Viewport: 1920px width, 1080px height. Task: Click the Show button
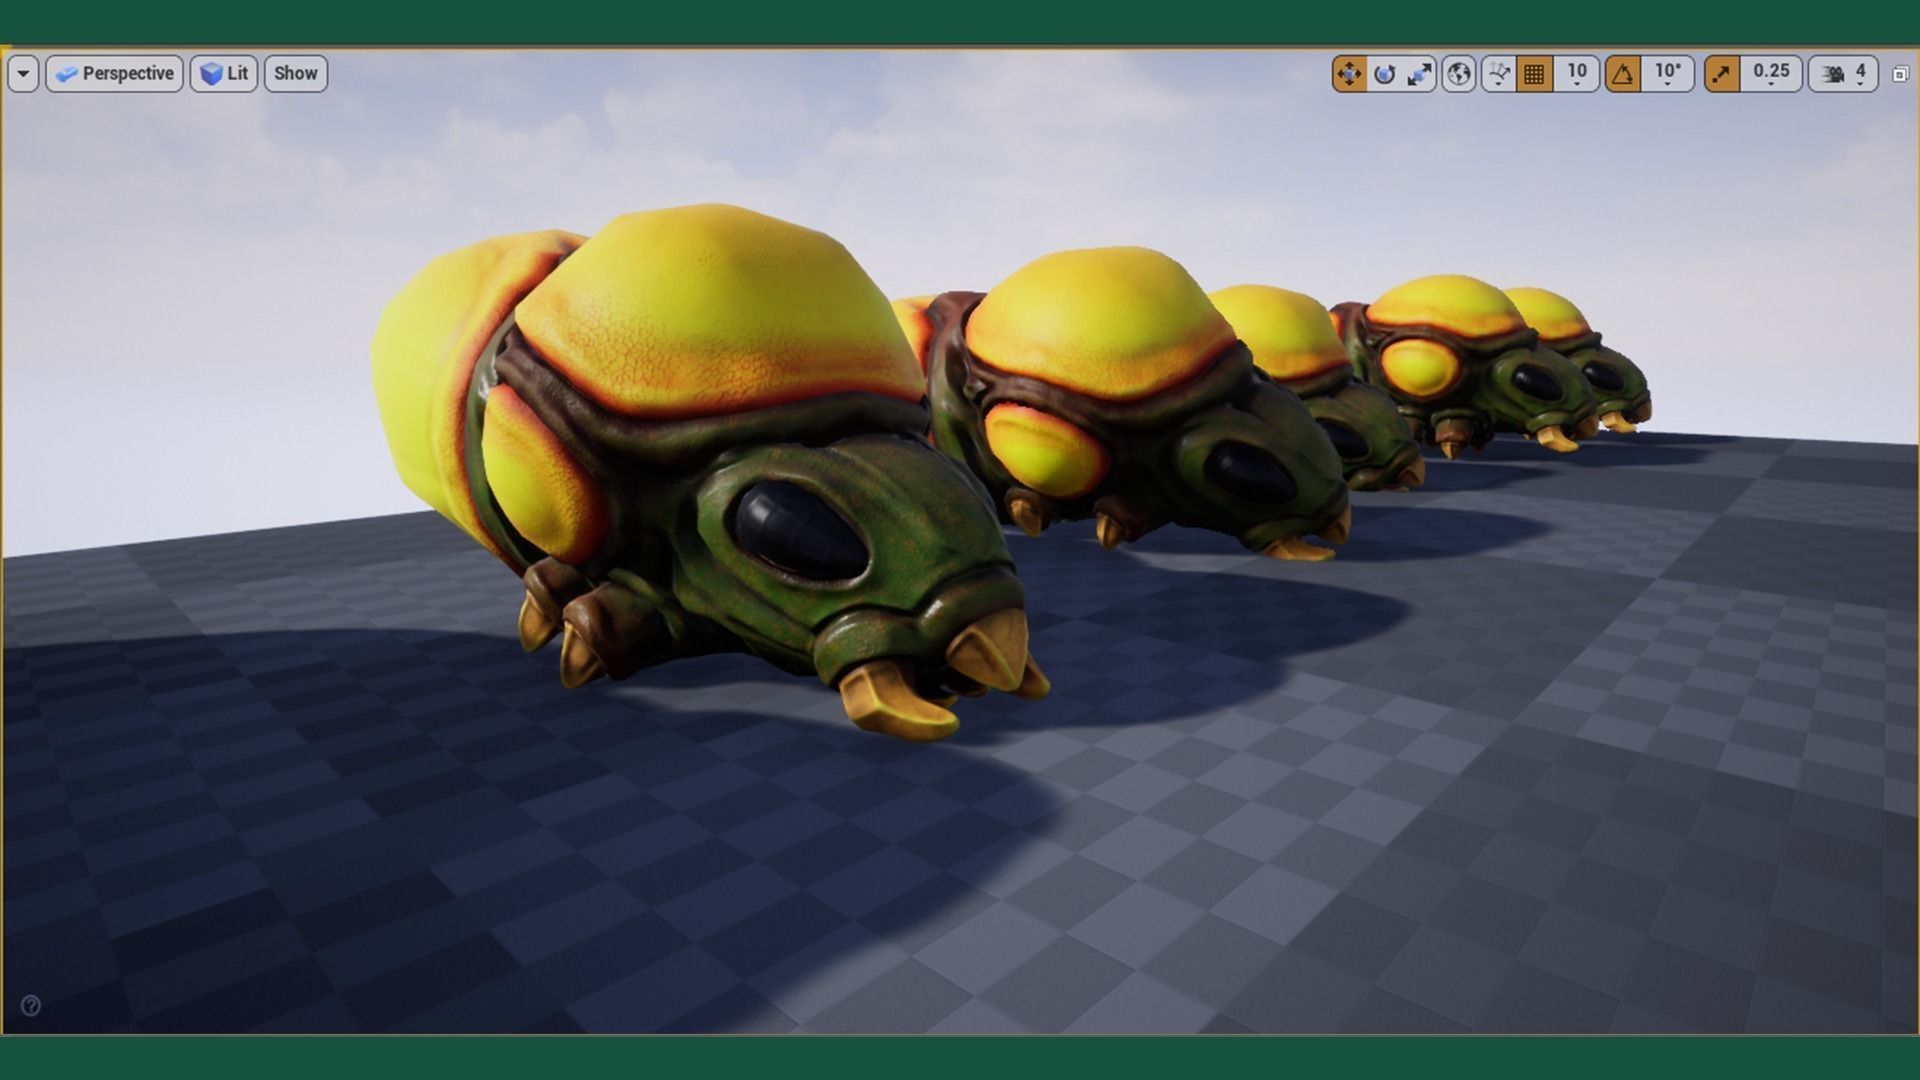tap(295, 73)
